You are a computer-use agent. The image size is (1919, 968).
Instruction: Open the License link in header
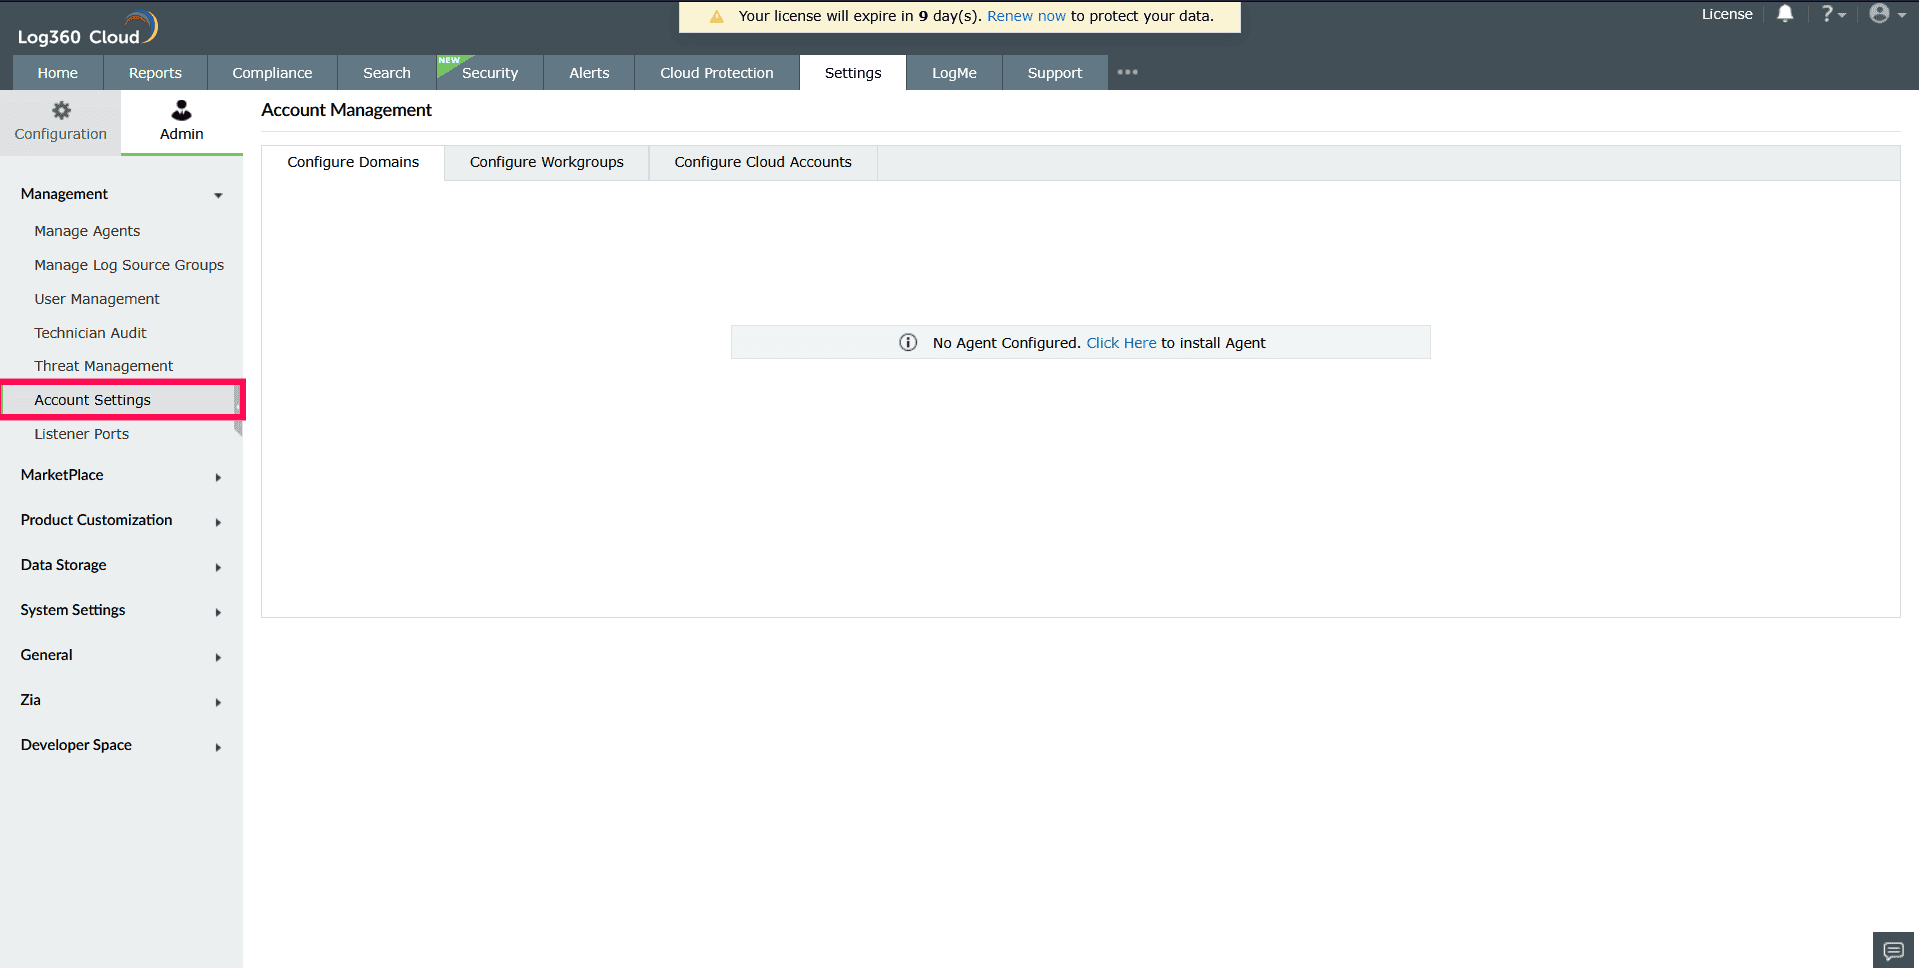(x=1727, y=14)
